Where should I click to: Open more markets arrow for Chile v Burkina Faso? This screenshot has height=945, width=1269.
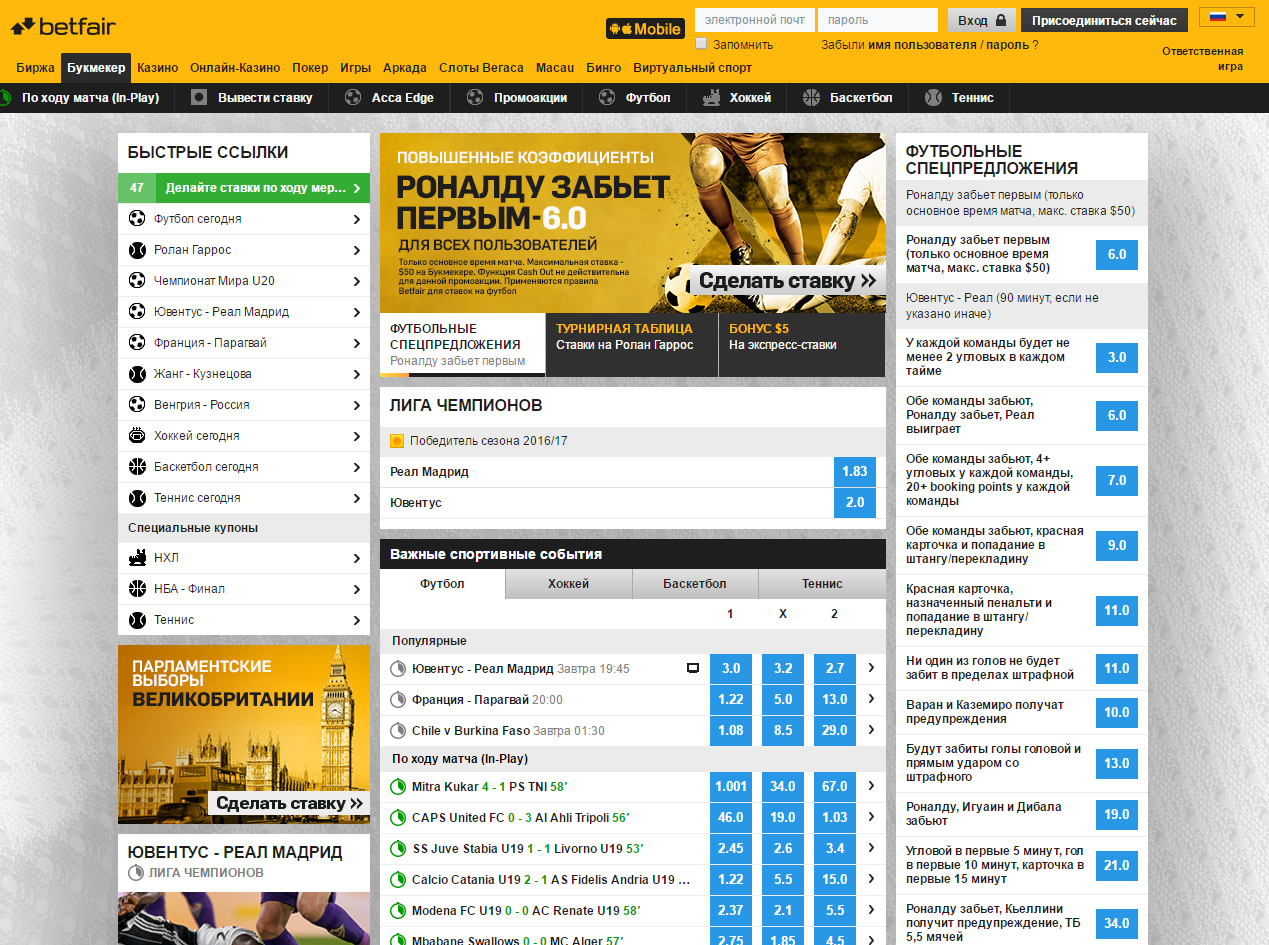[x=871, y=731]
